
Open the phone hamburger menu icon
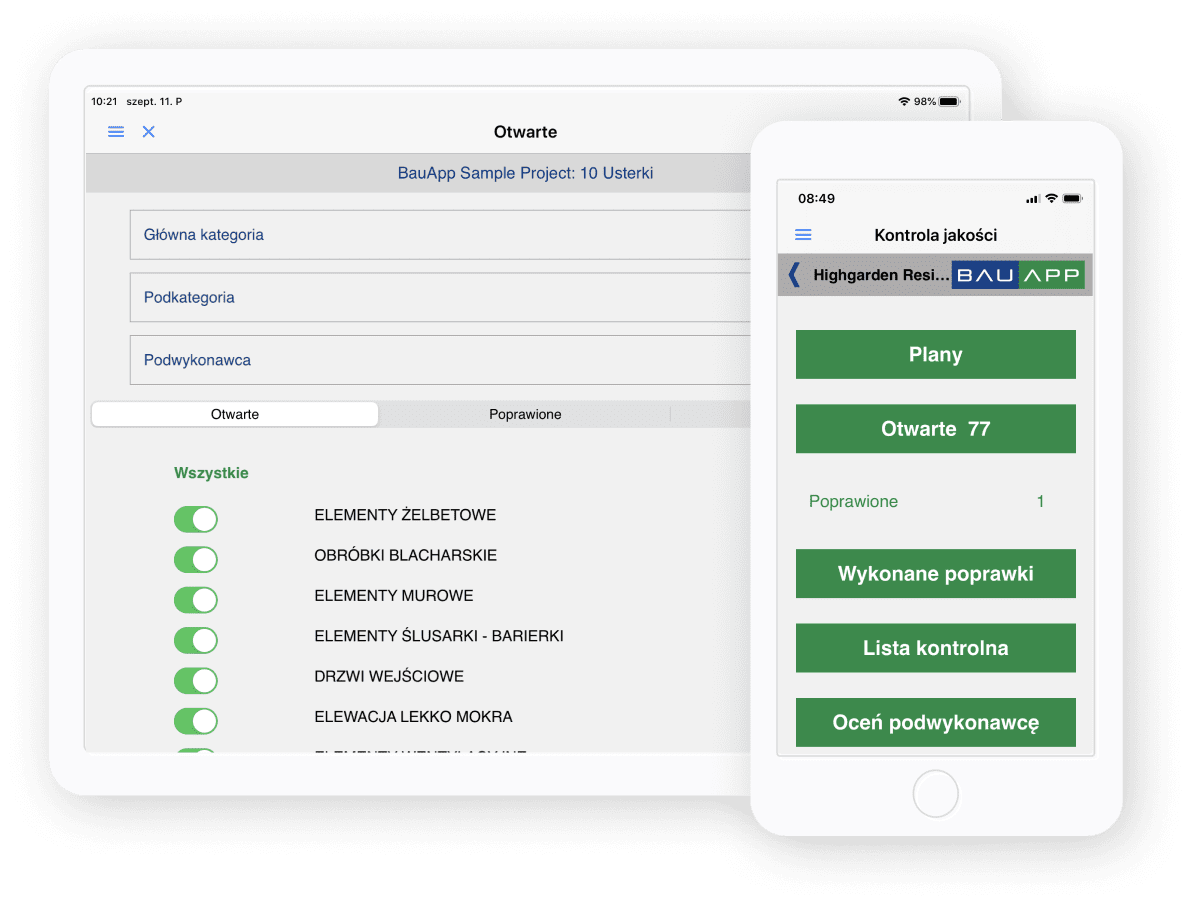(803, 235)
